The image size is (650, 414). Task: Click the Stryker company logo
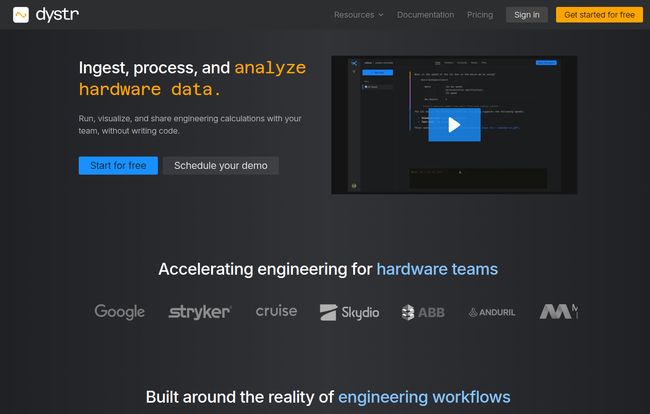(x=200, y=312)
